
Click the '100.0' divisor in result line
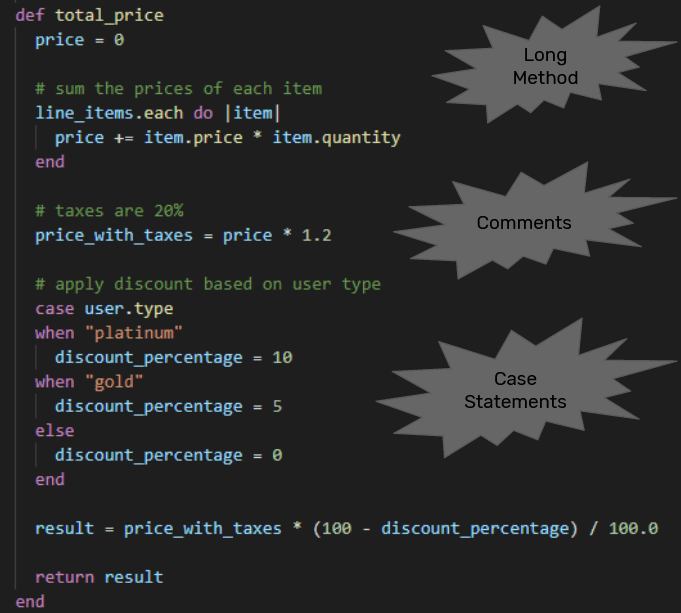click(x=634, y=529)
